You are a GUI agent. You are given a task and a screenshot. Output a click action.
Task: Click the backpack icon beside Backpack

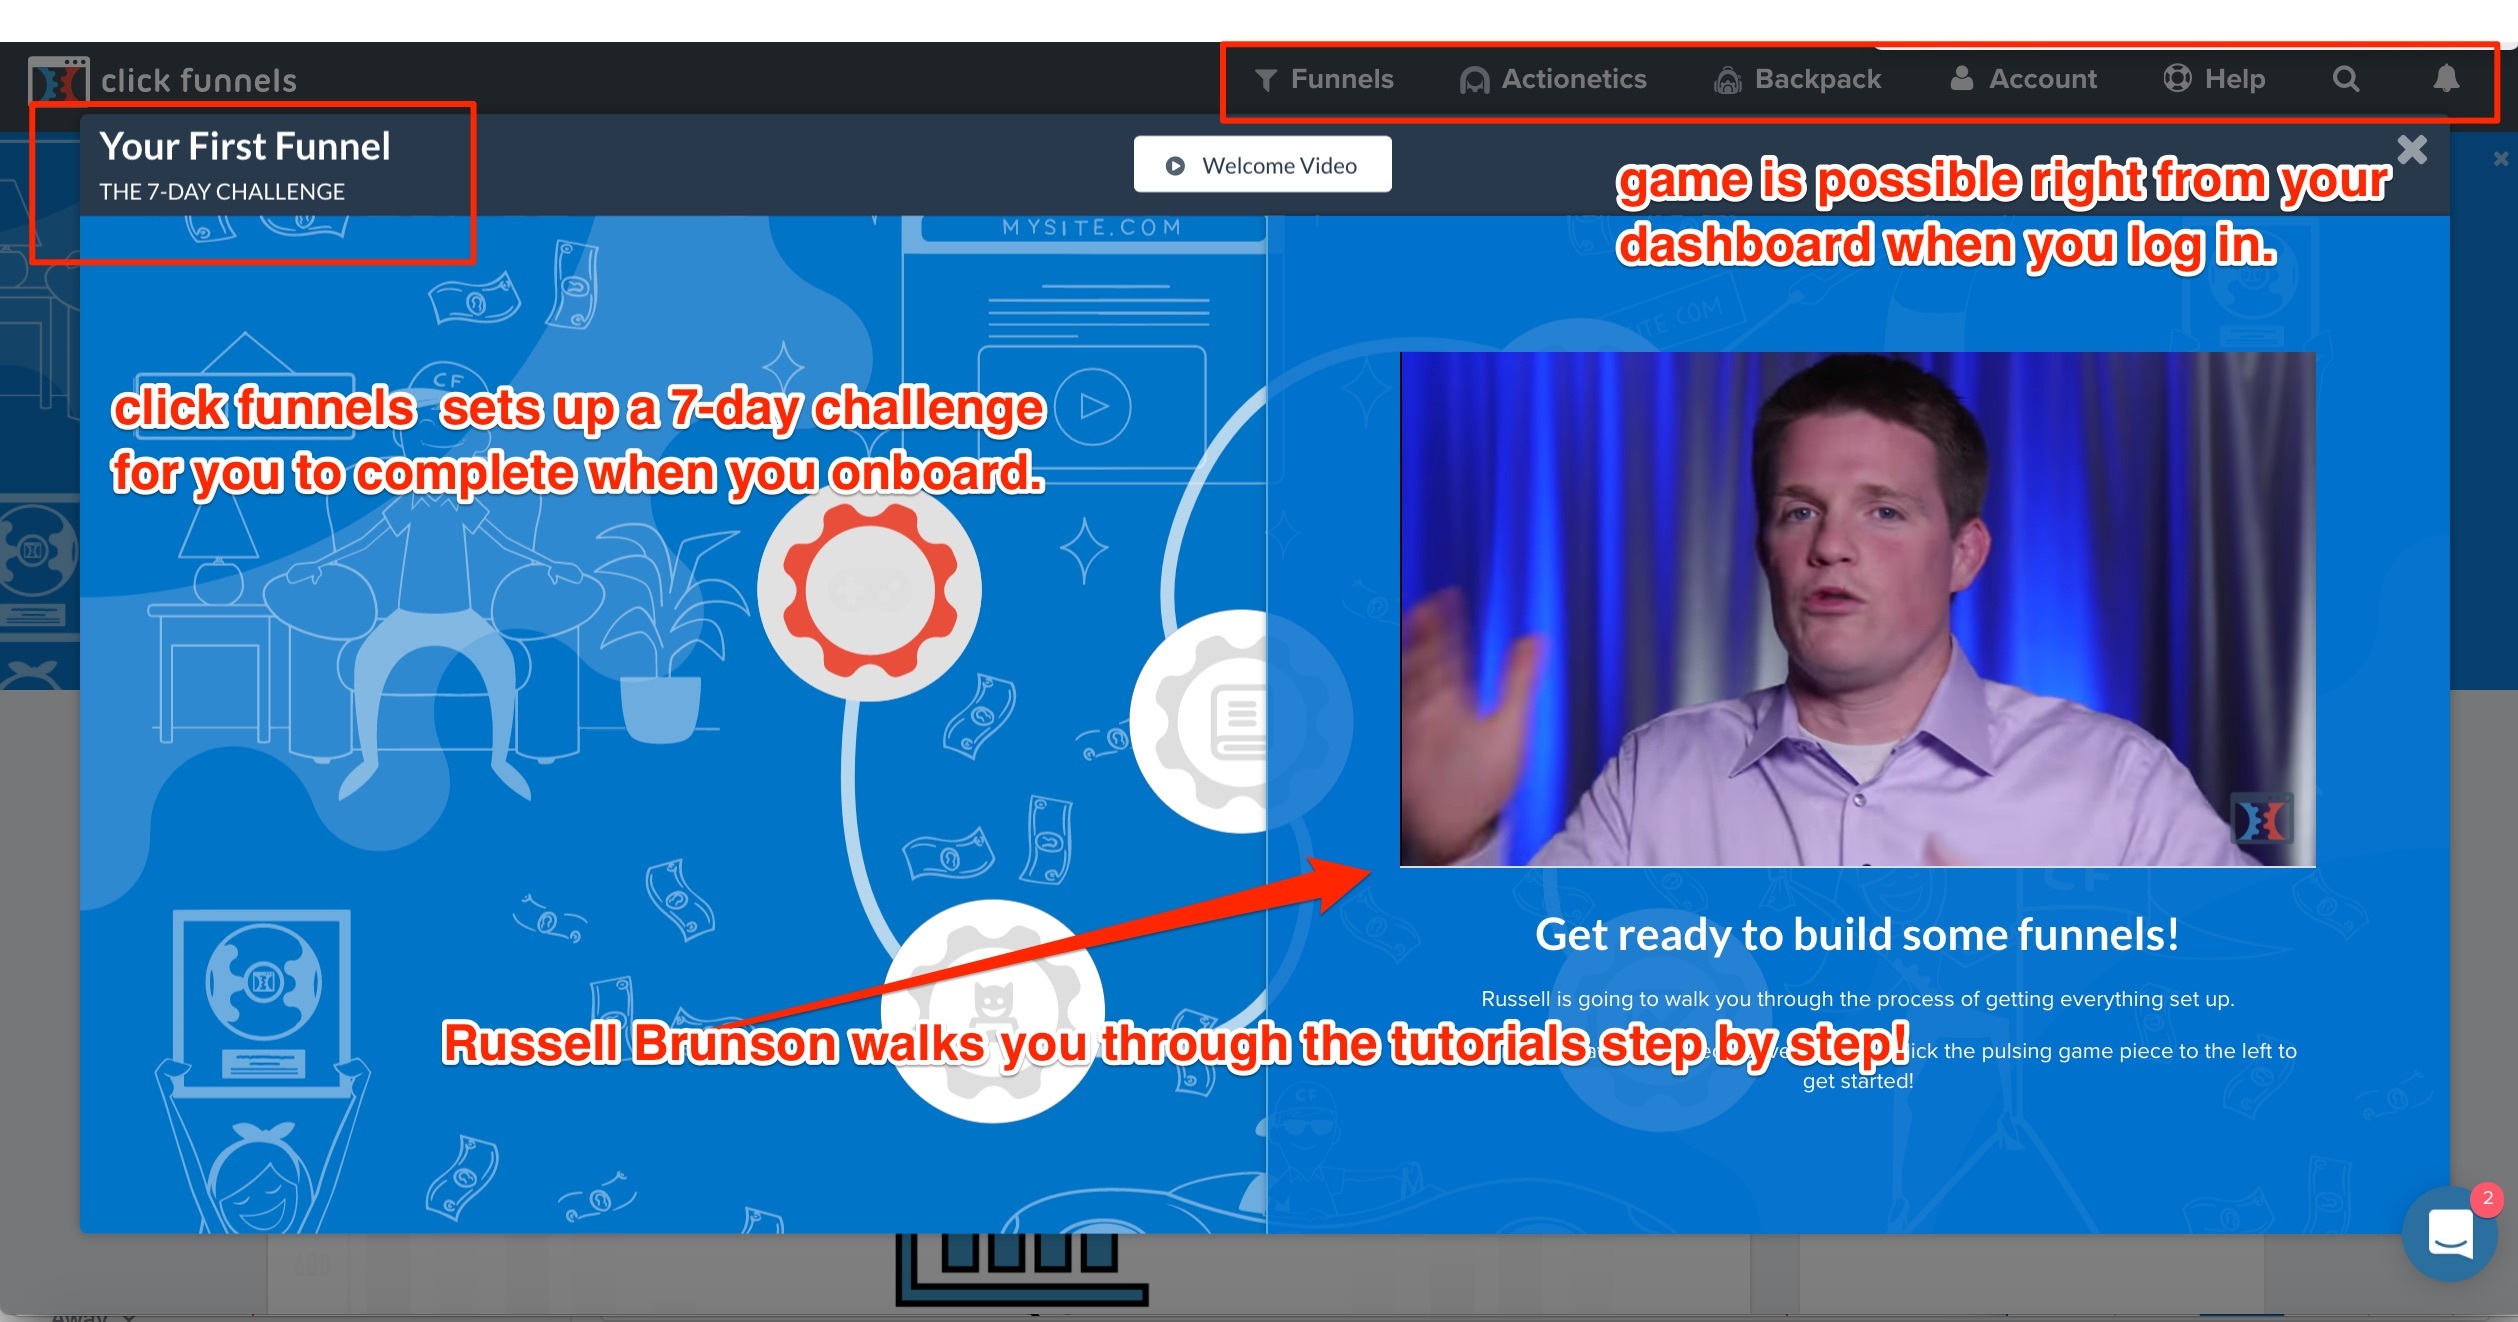(1728, 80)
